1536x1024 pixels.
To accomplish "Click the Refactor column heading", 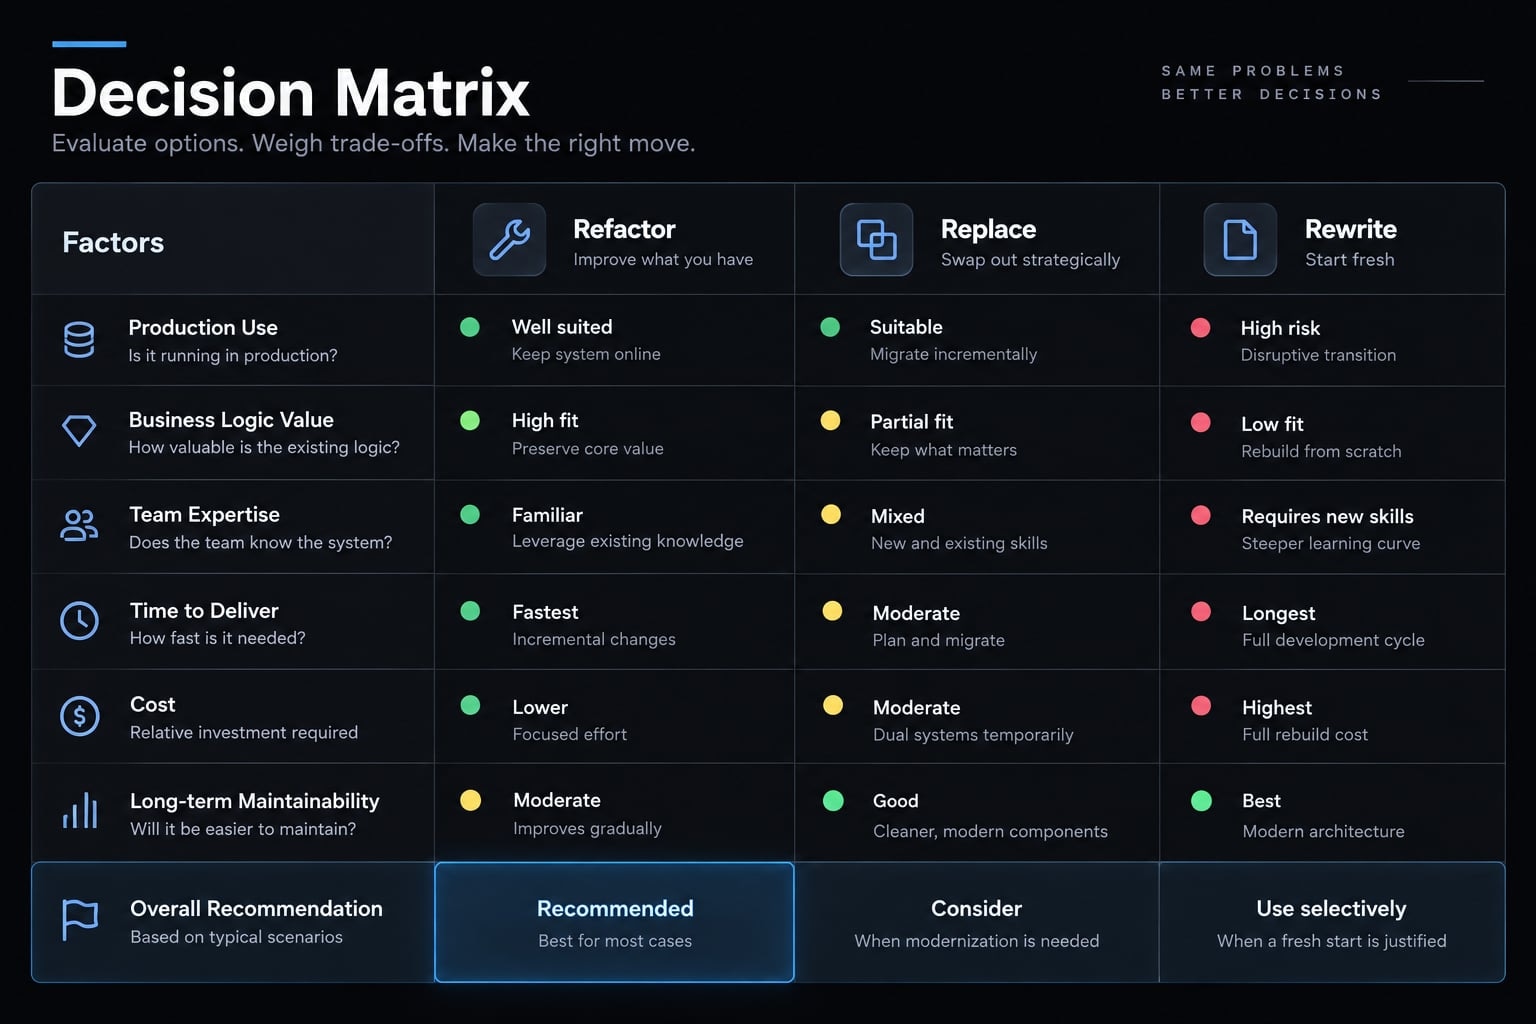I will [624, 229].
